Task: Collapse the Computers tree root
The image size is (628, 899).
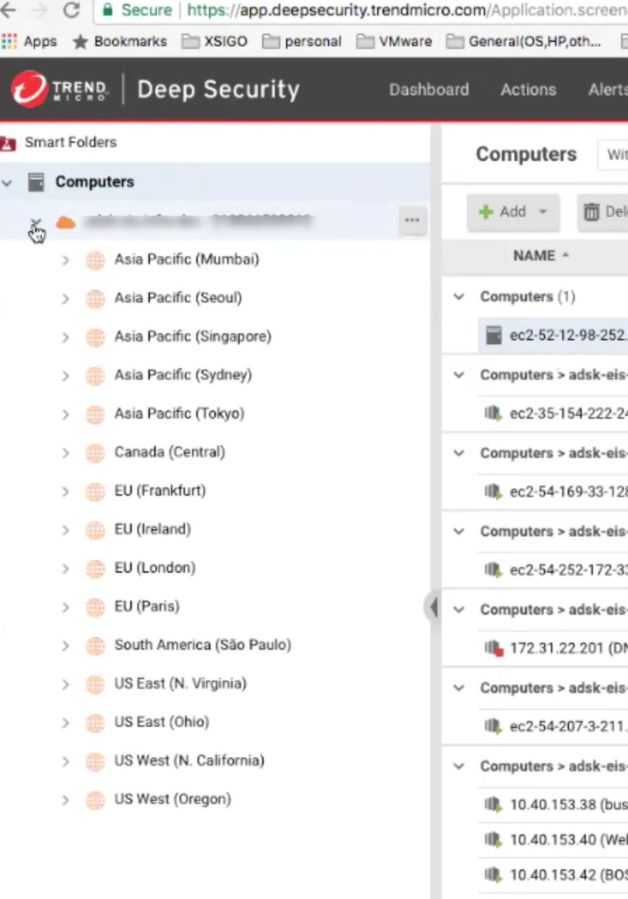Action: tap(8, 183)
